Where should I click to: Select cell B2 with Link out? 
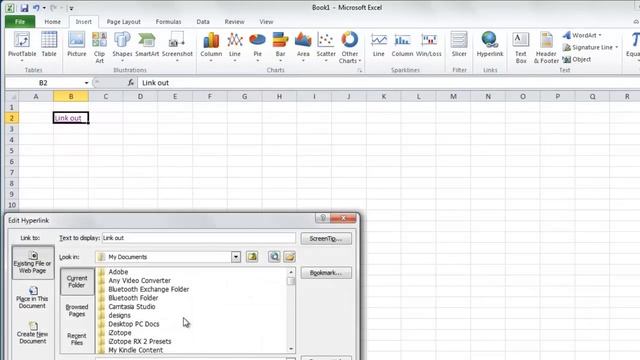pyautogui.click(x=71, y=118)
